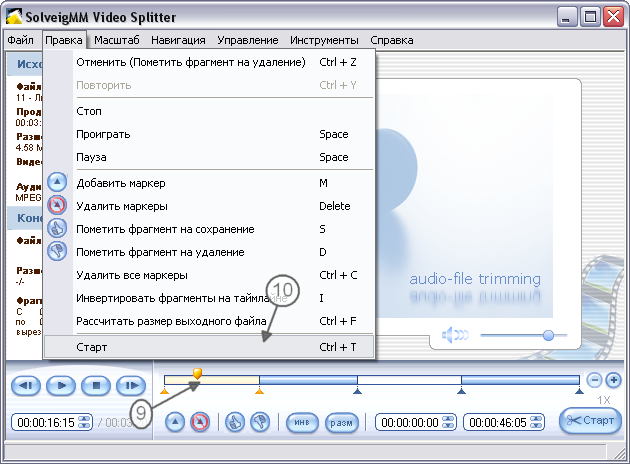Click stepper of 00:00:16:15 field
Screen dimensions: 630x464
84,422
